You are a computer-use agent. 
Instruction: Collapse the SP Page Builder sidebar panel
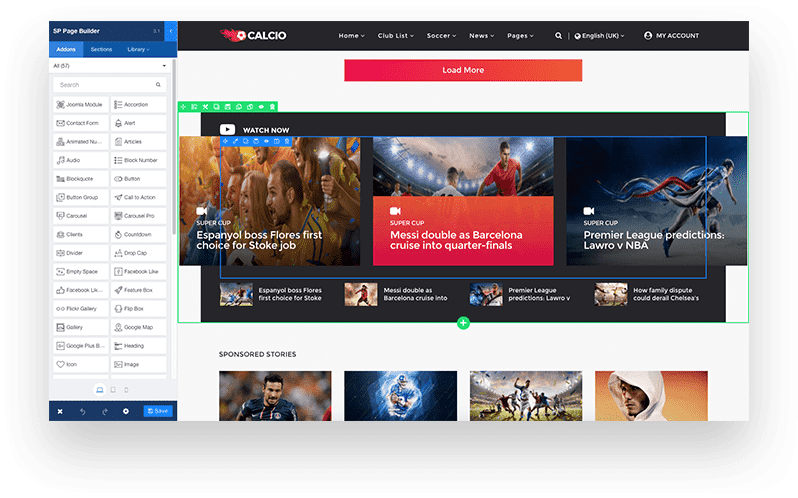[x=170, y=31]
